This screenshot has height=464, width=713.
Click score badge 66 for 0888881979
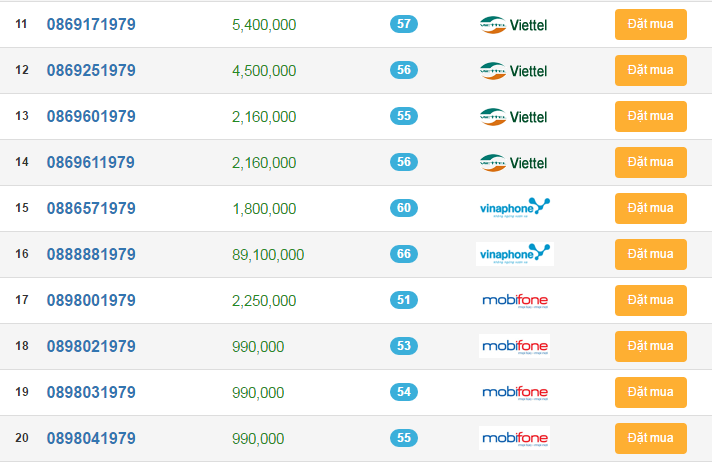pyautogui.click(x=404, y=254)
